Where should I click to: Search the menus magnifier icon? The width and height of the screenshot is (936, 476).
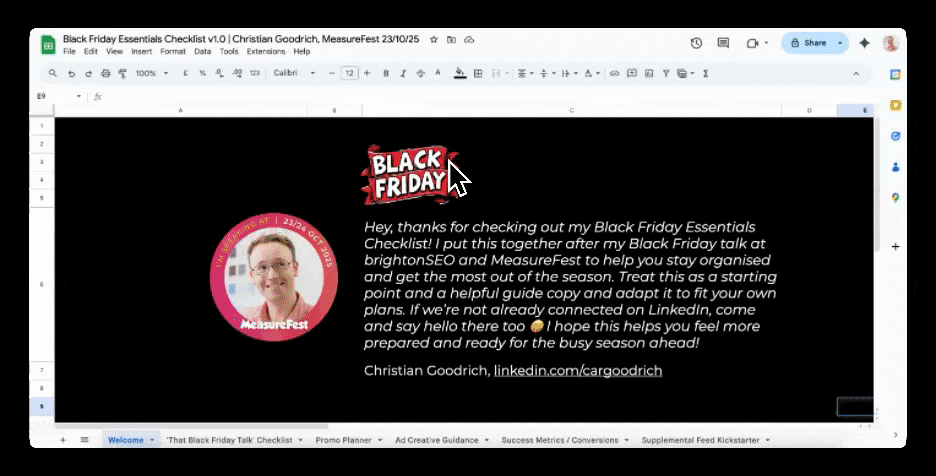tap(53, 73)
